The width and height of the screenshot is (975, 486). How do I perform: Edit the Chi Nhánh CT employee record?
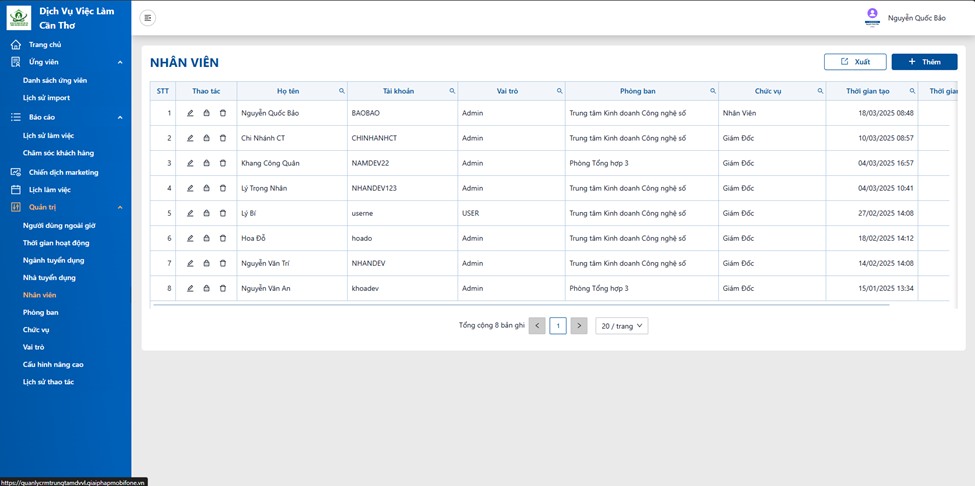pos(190,138)
